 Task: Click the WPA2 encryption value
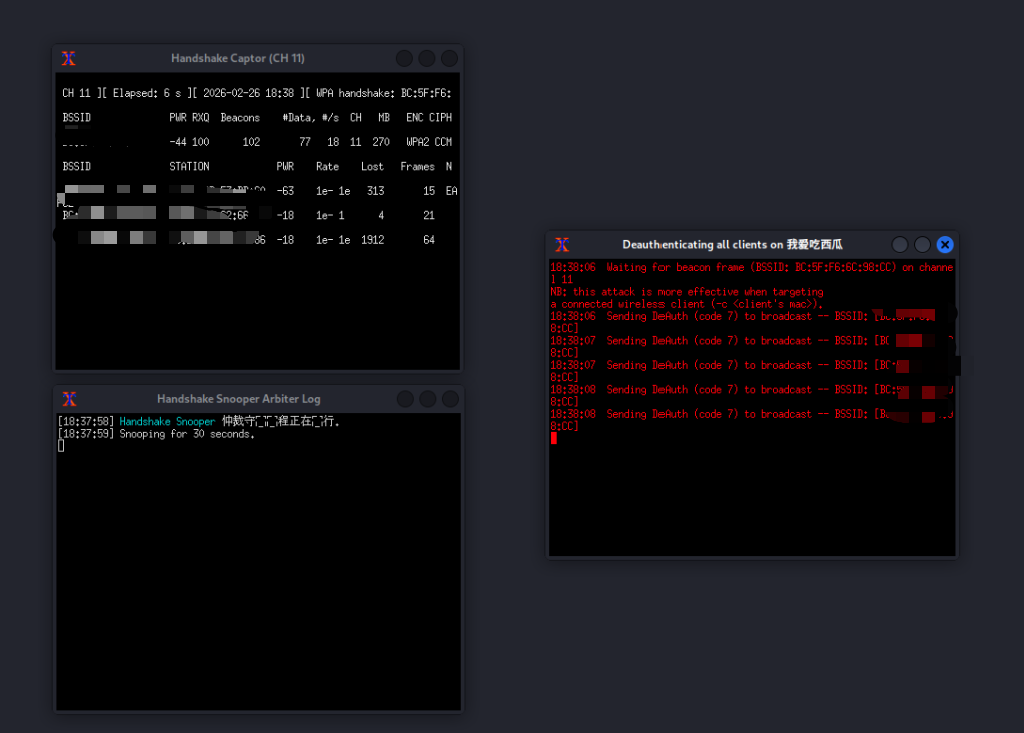coord(417,143)
